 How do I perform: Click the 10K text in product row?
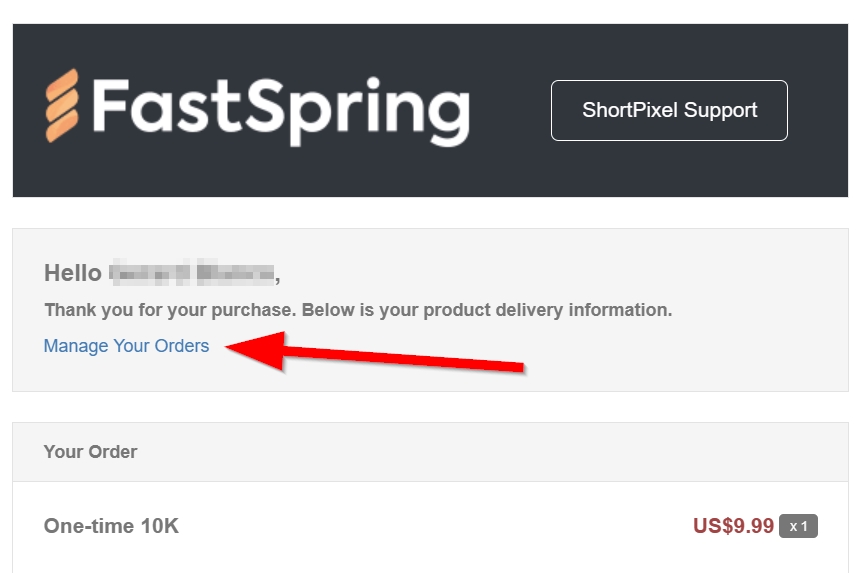tap(158, 526)
